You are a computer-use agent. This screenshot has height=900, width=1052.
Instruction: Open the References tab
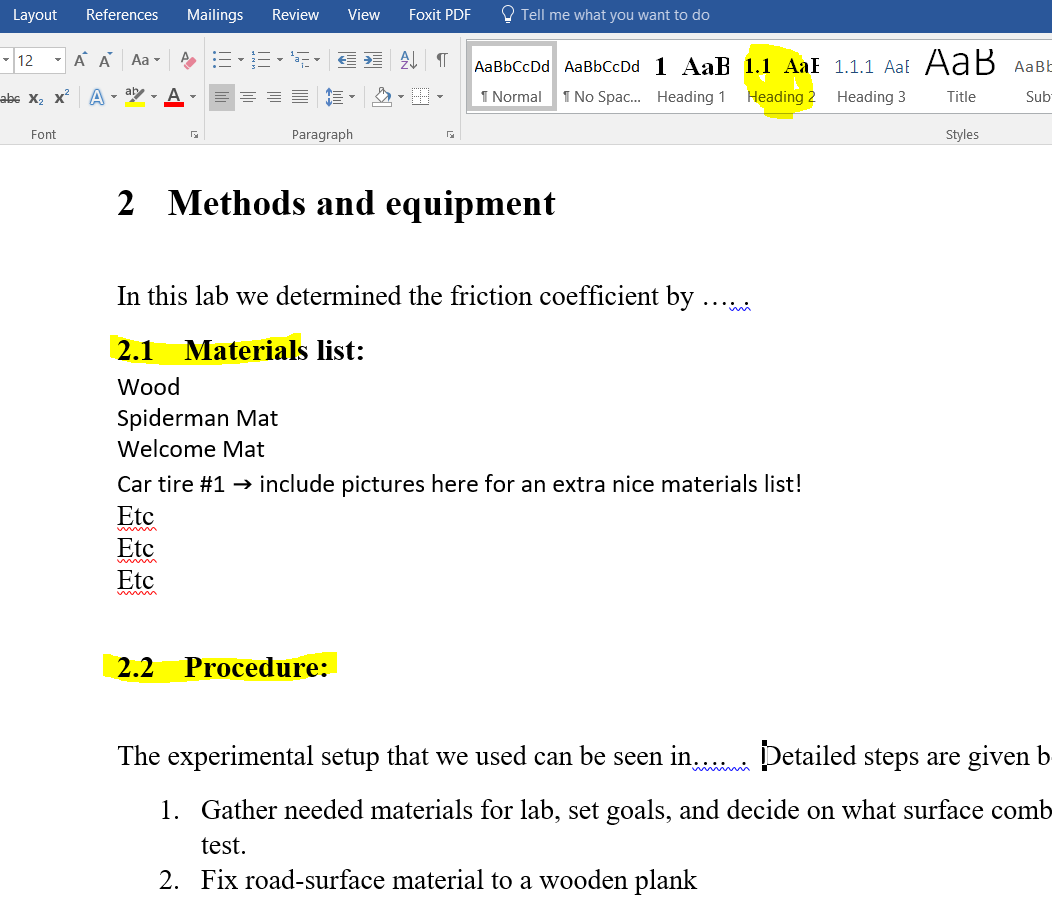(x=122, y=15)
